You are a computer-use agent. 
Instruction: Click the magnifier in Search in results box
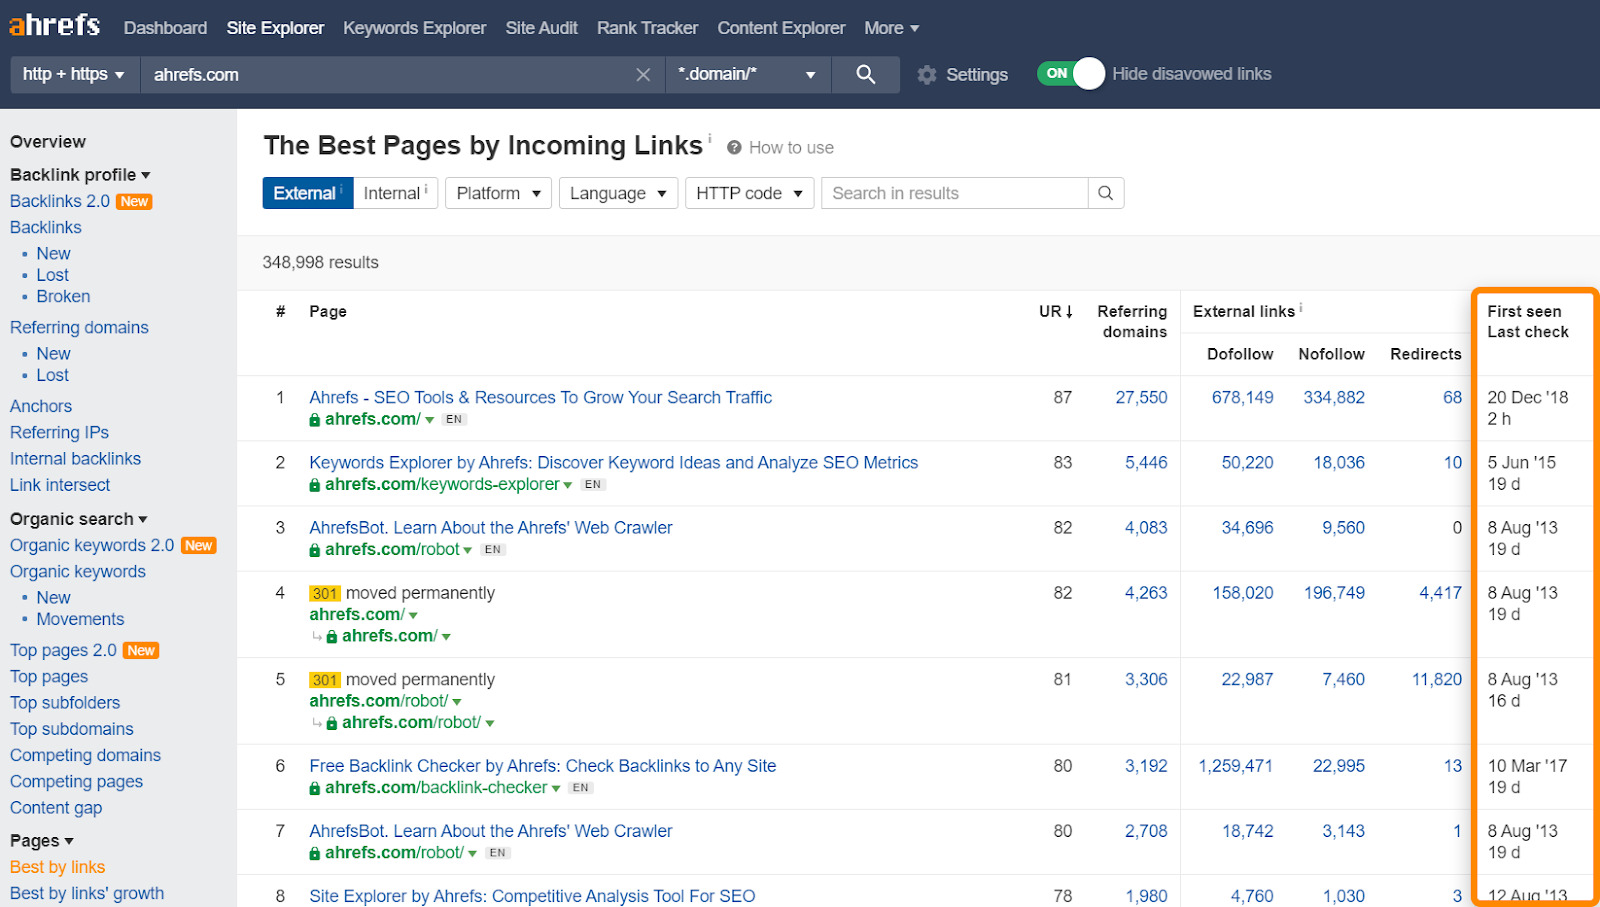1105,192
